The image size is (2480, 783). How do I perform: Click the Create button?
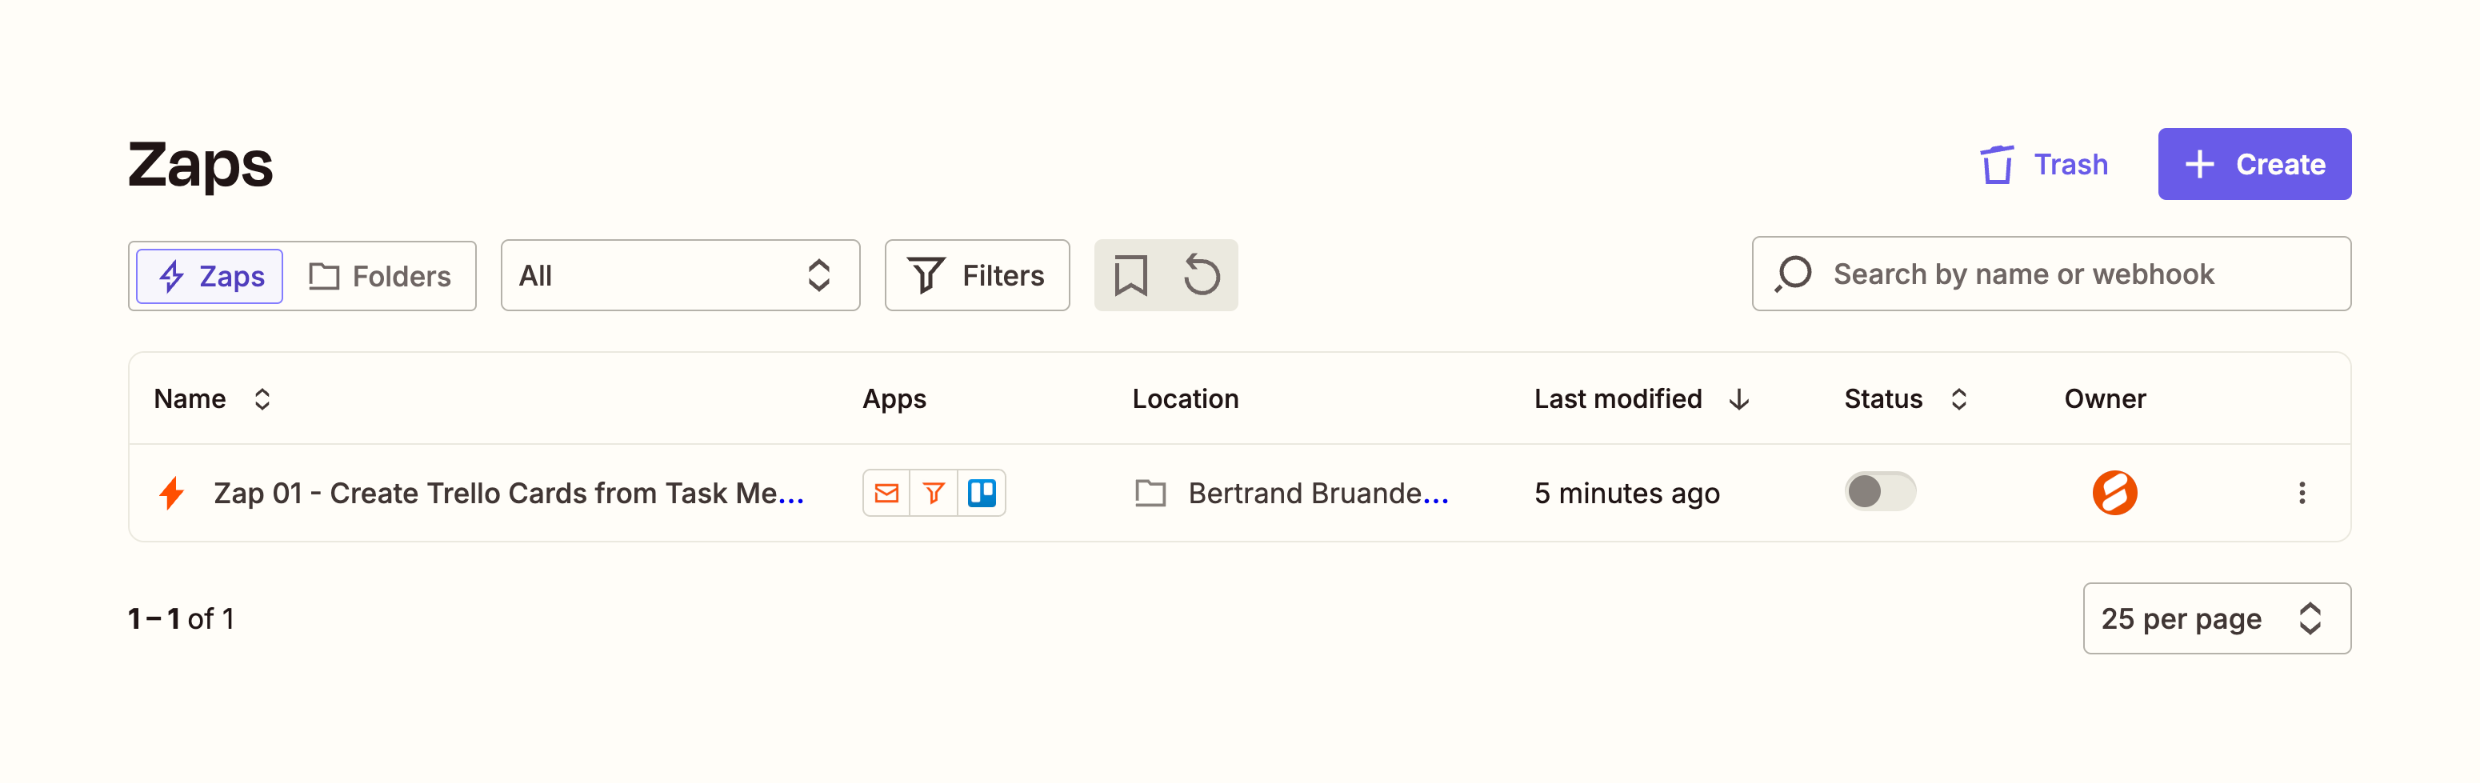(x=2254, y=164)
